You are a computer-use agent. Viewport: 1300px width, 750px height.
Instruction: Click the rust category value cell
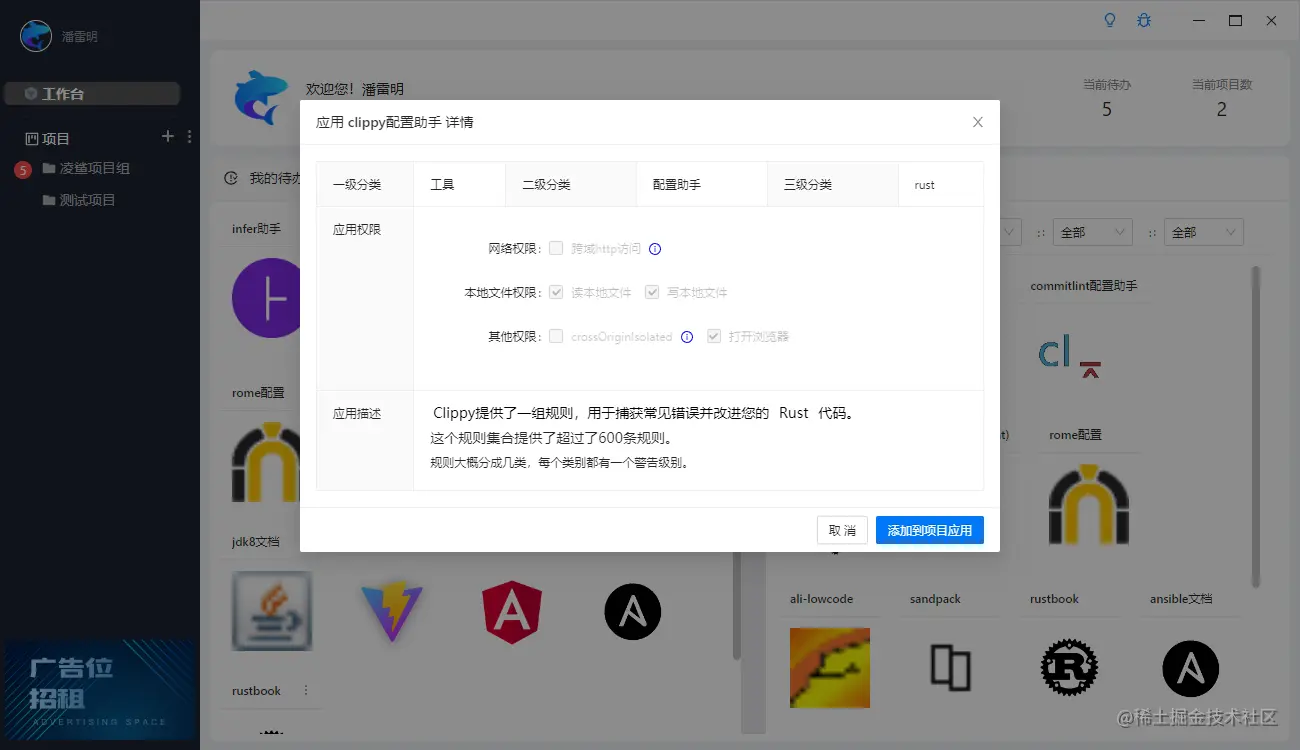coord(941,185)
